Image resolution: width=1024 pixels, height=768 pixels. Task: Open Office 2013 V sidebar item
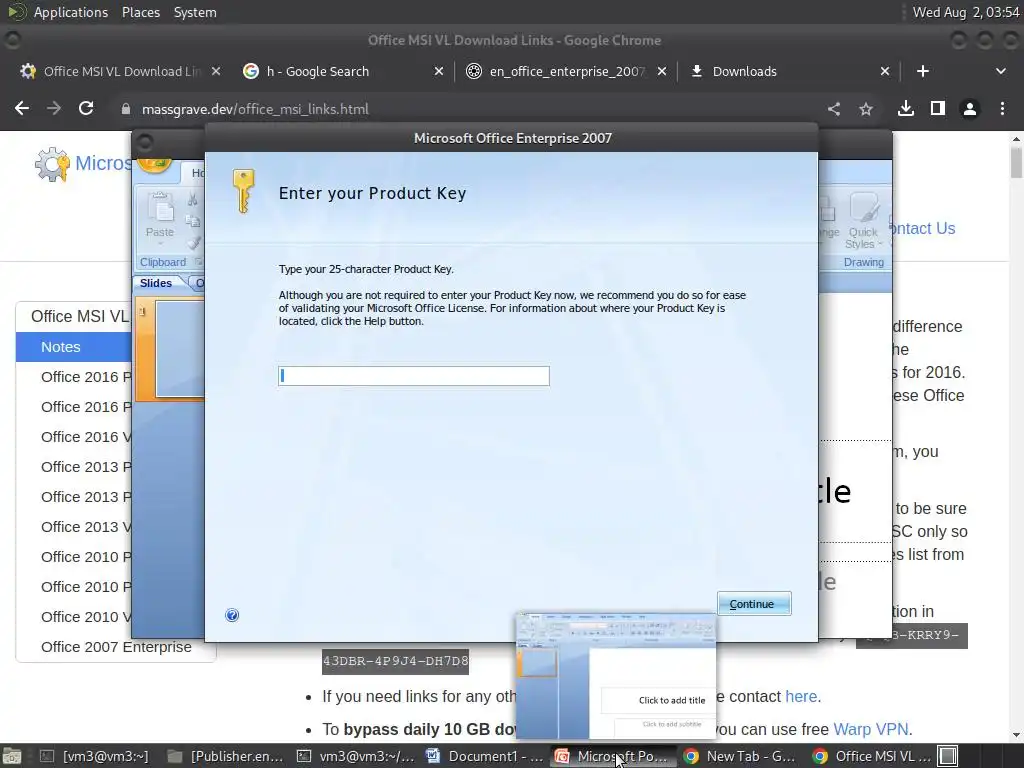pyautogui.click(x=86, y=526)
